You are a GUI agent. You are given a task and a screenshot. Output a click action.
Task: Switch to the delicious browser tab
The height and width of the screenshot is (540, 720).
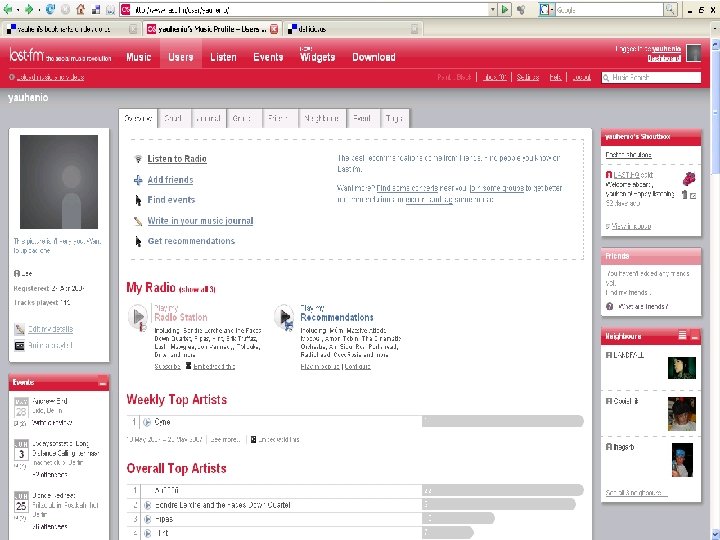(x=353, y=29)
